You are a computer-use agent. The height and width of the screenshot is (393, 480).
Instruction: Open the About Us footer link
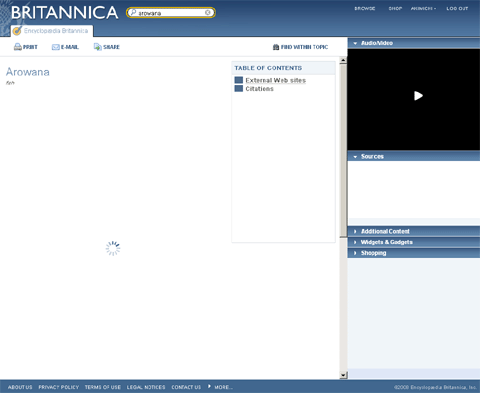pos(20,387)
